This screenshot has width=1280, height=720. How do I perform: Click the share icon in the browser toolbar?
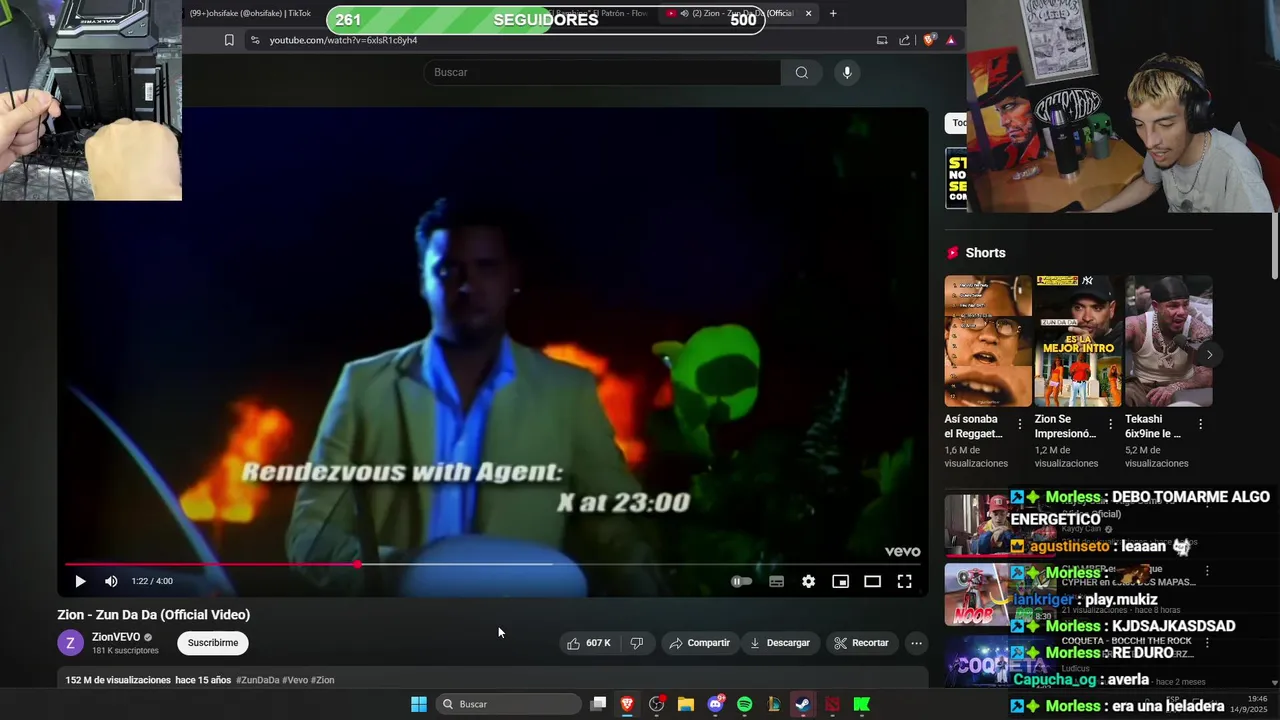(905, 40)
